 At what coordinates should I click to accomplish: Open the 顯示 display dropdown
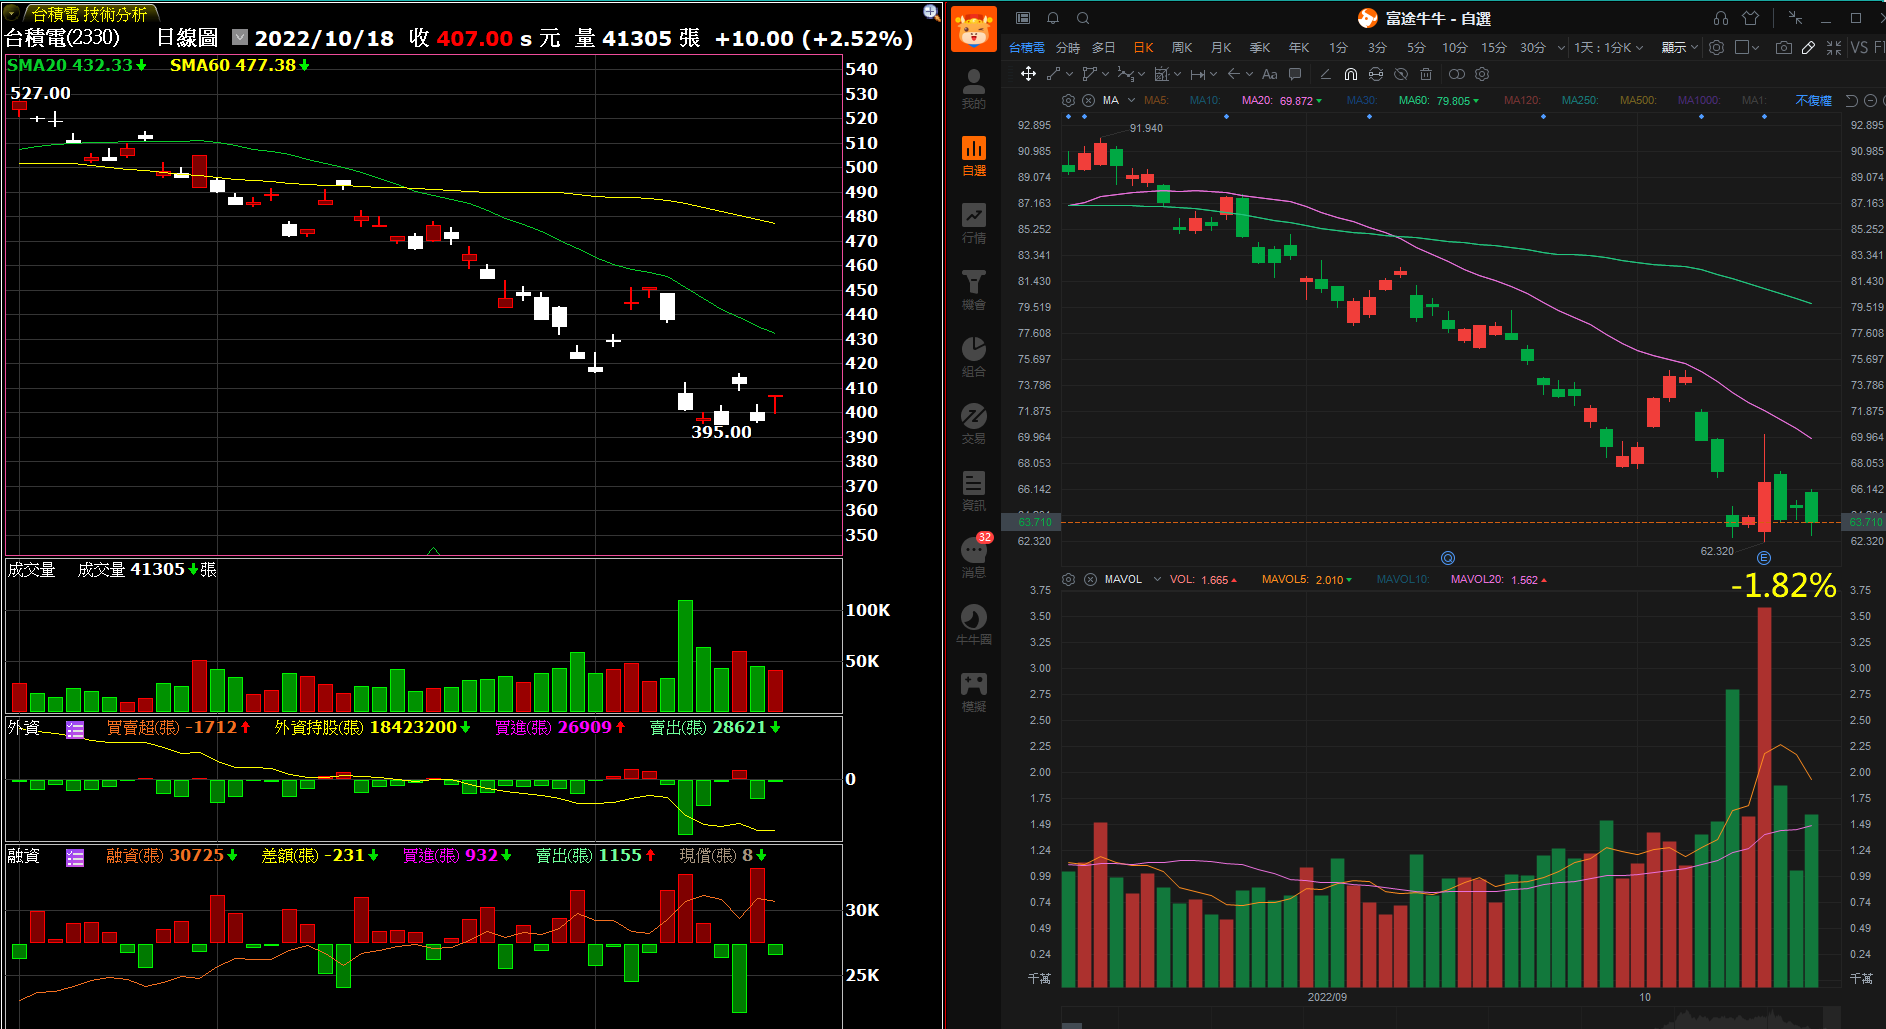pyautogui.click(x=1680, y=47)
